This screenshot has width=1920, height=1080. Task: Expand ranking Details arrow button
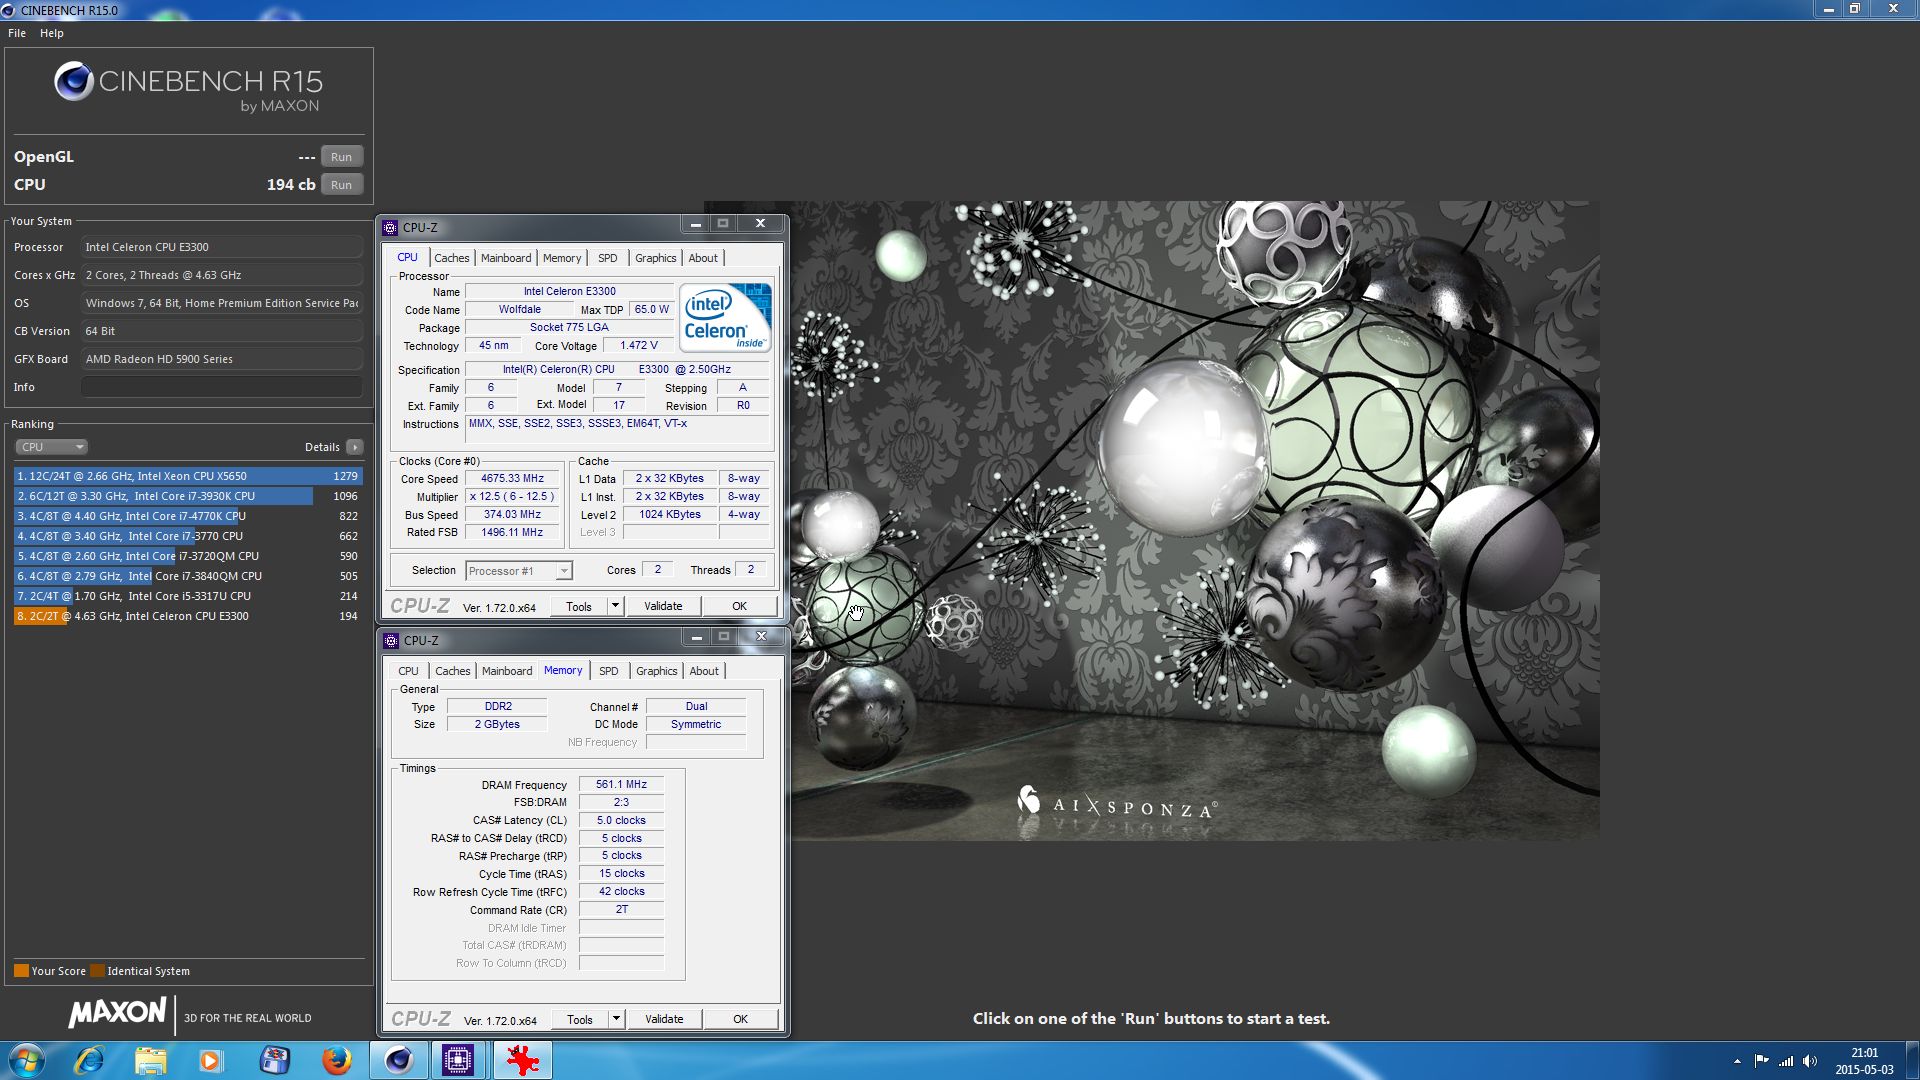(x=355, y=447)
